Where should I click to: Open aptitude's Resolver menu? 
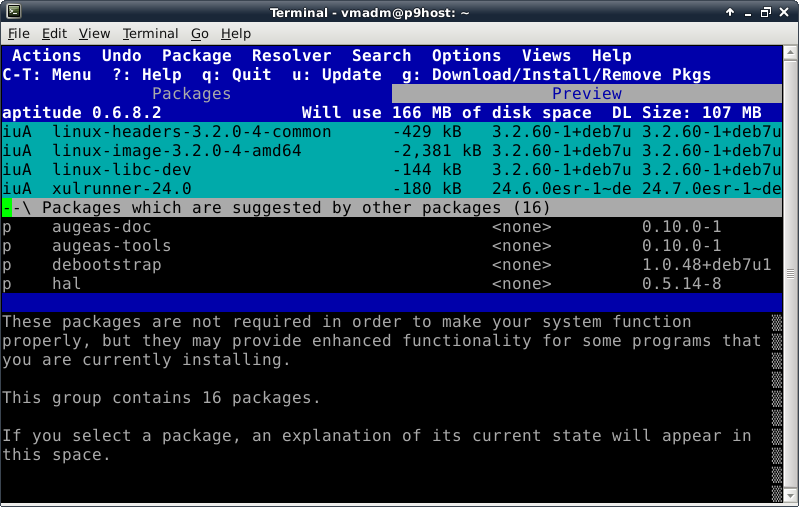[286, 56]
